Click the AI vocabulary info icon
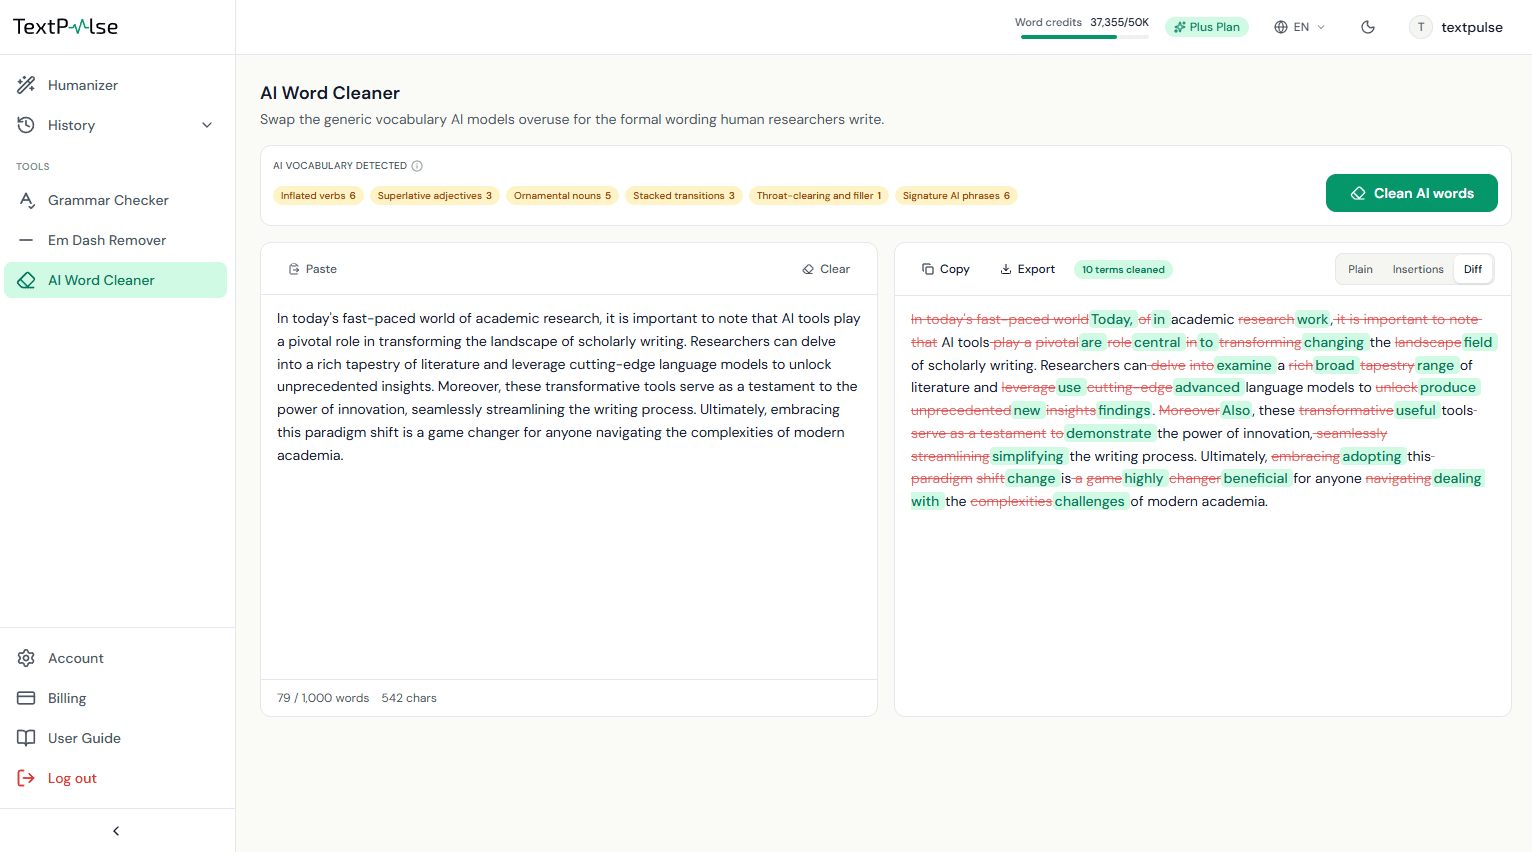Image resolution: width=1532 pixels, height=852 pixels. [417, 166]
